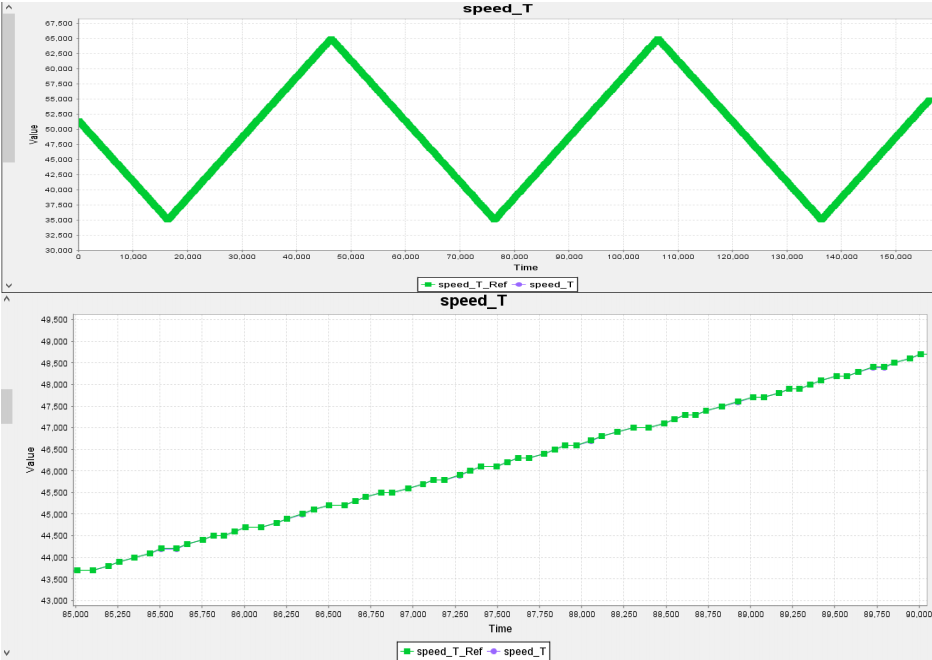932x660 pixels.
Task: Click the 30,000 value tick on top chart
Action: [58, 250]
